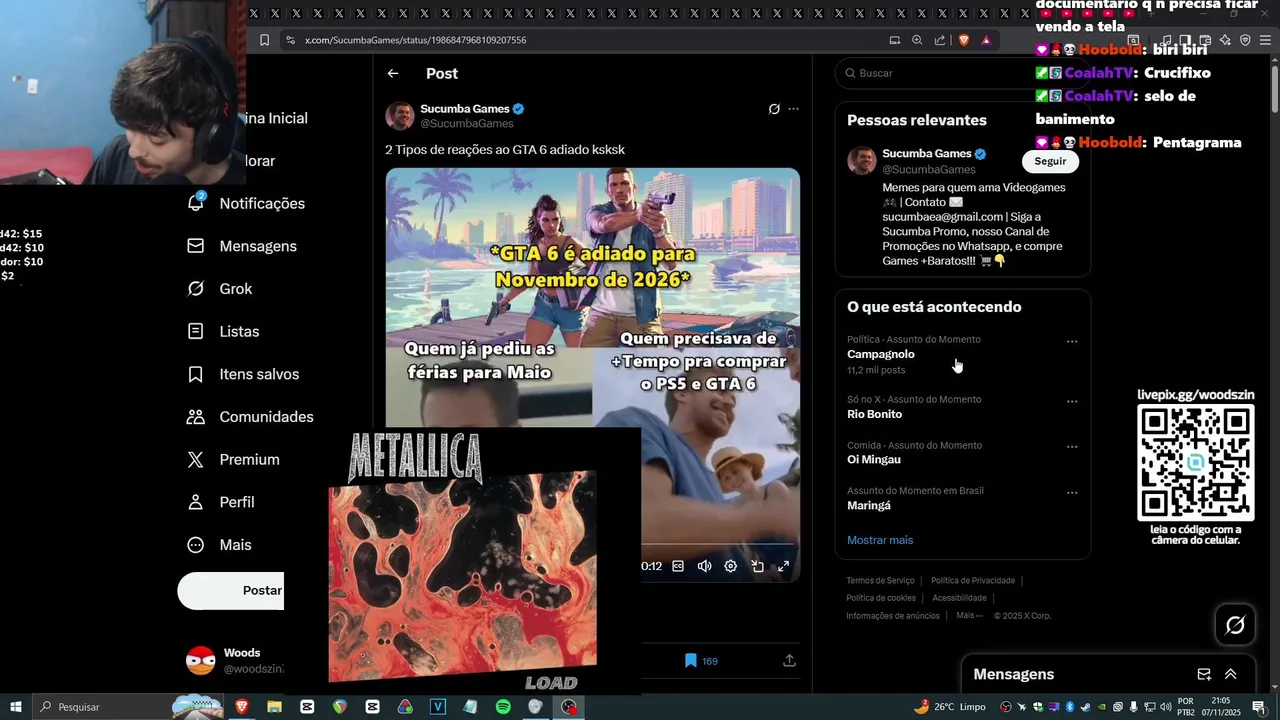
Task: Open Política de Privacidade footer link
Action: pyautogui.click(x=973, y=581)
